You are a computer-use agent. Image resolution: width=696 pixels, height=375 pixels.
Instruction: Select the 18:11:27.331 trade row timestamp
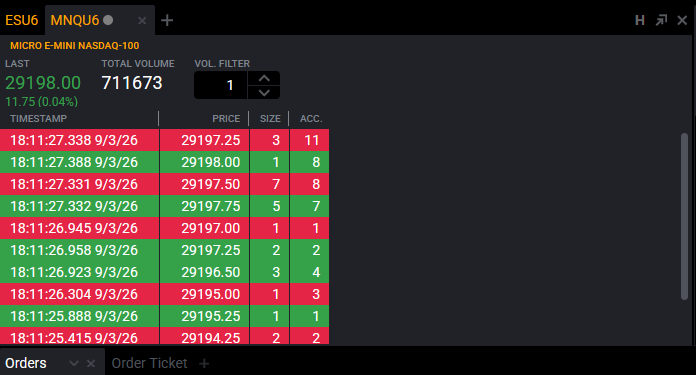(74, 184)
